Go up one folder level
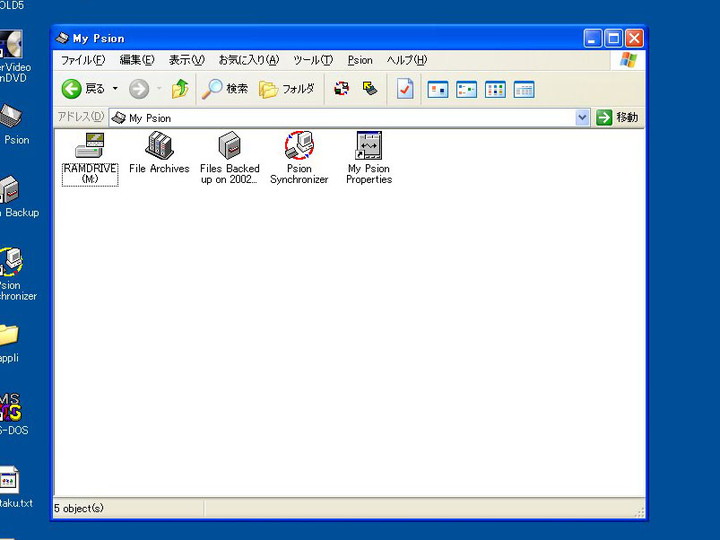720x540 pixels. click(x=180, y=89)
